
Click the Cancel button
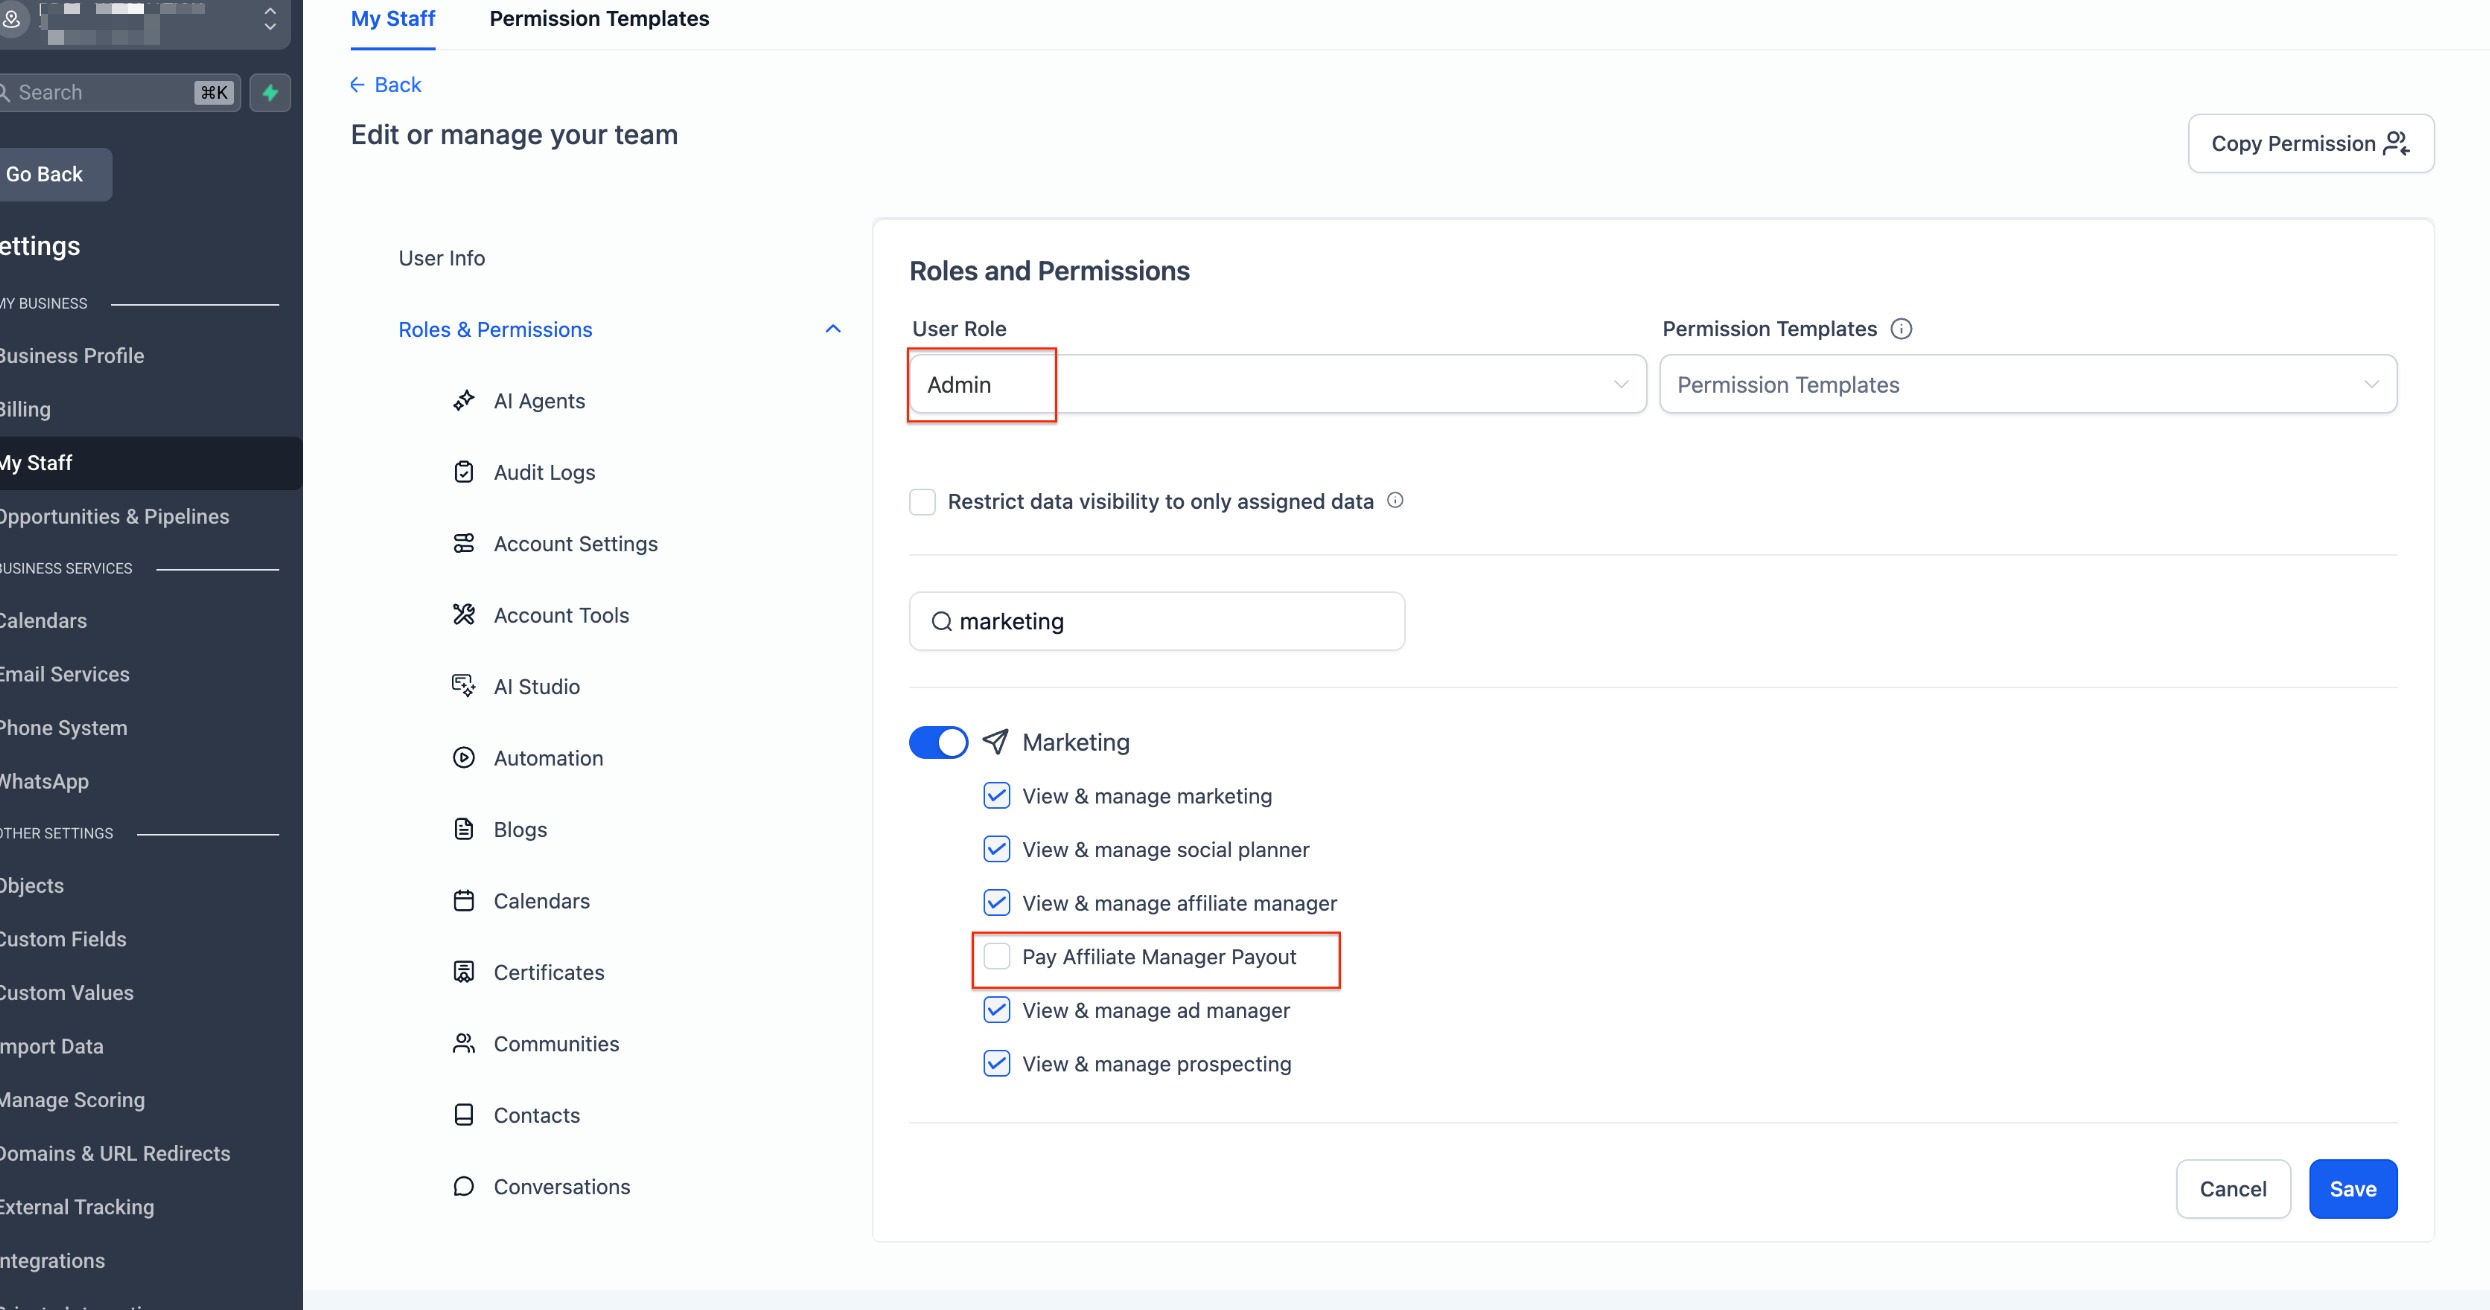2233,1189
